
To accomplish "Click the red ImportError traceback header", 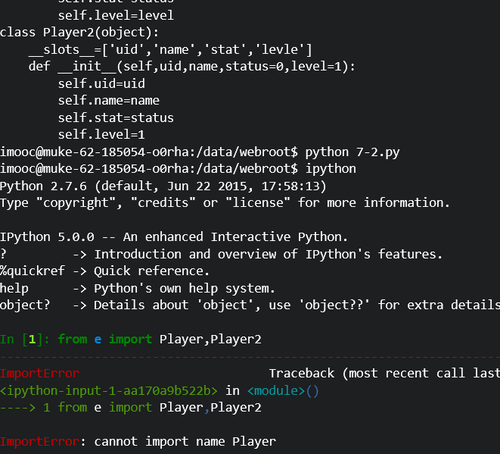I will (40, 373).
